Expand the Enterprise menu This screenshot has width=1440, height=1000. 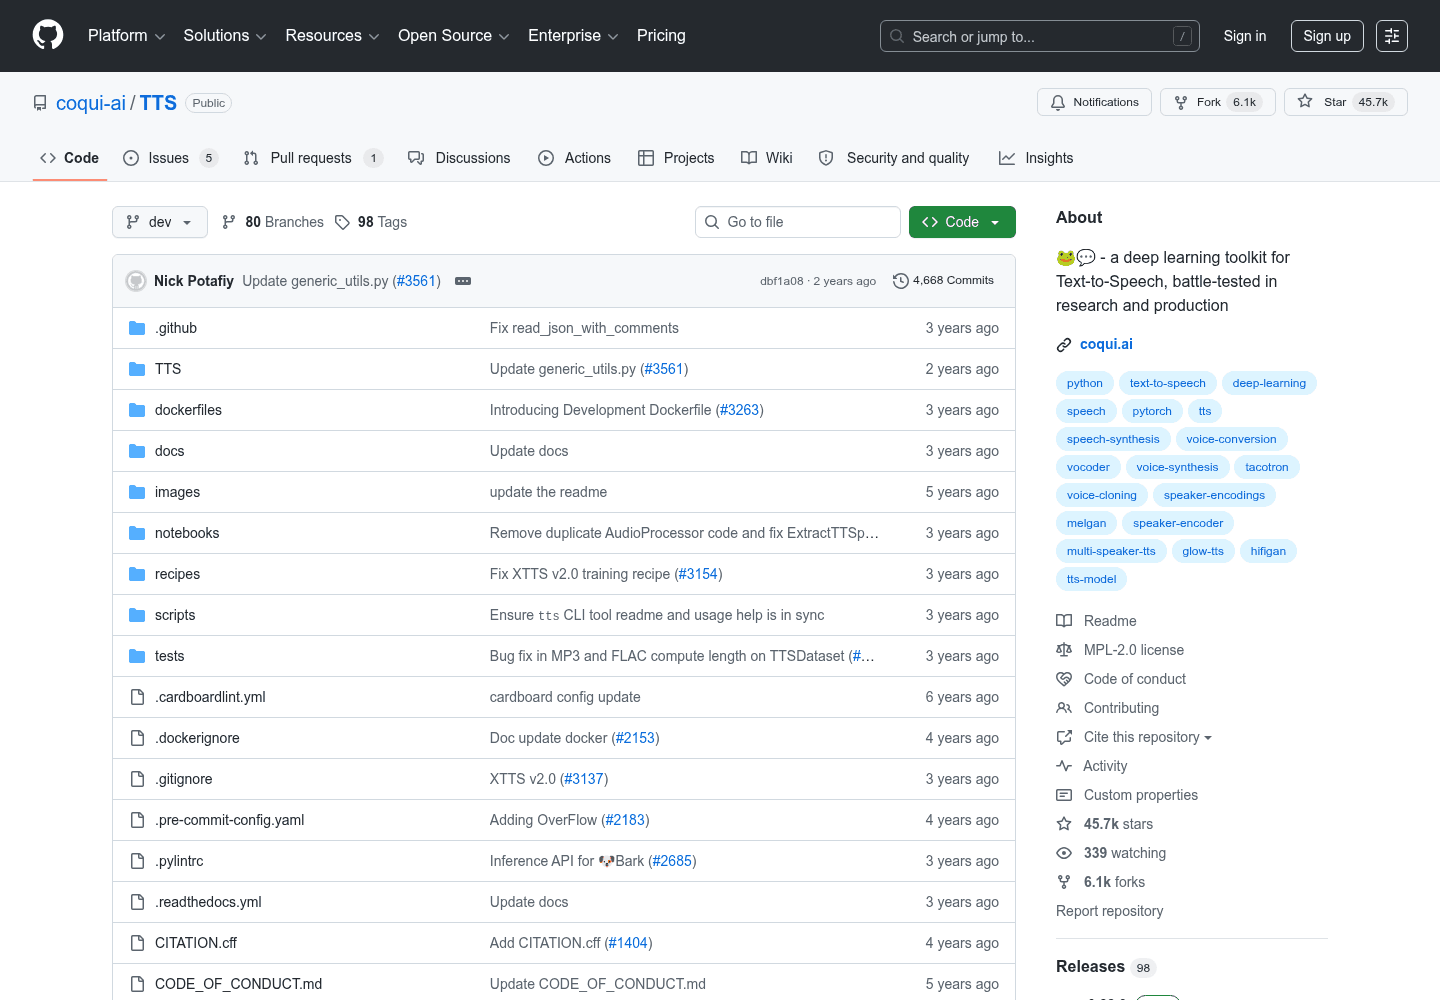(573, 36)
